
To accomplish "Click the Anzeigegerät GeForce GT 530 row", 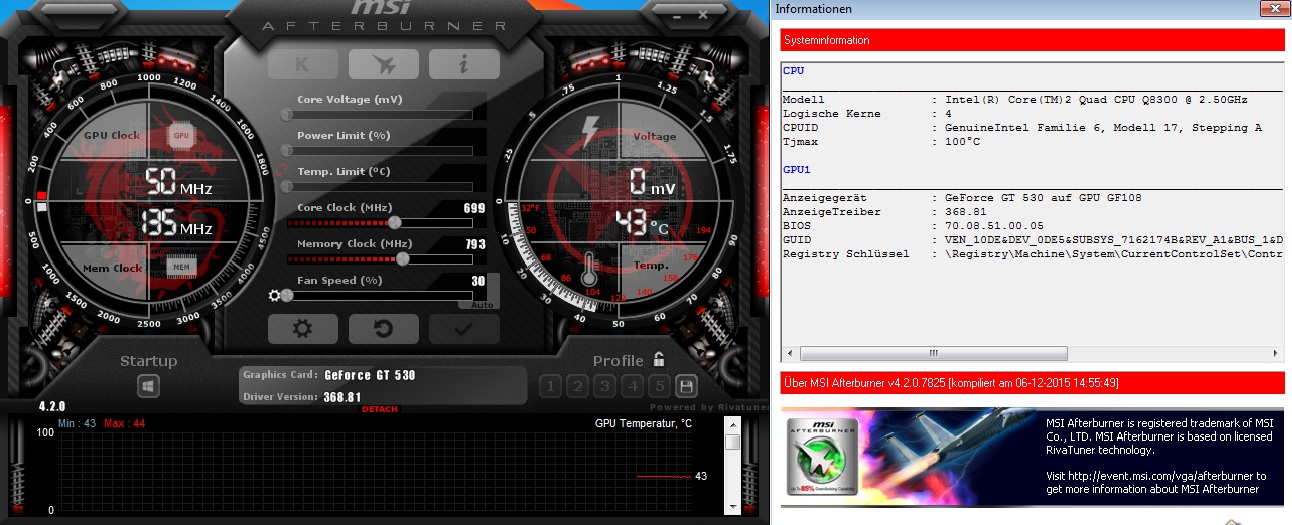I will [962, 198].
